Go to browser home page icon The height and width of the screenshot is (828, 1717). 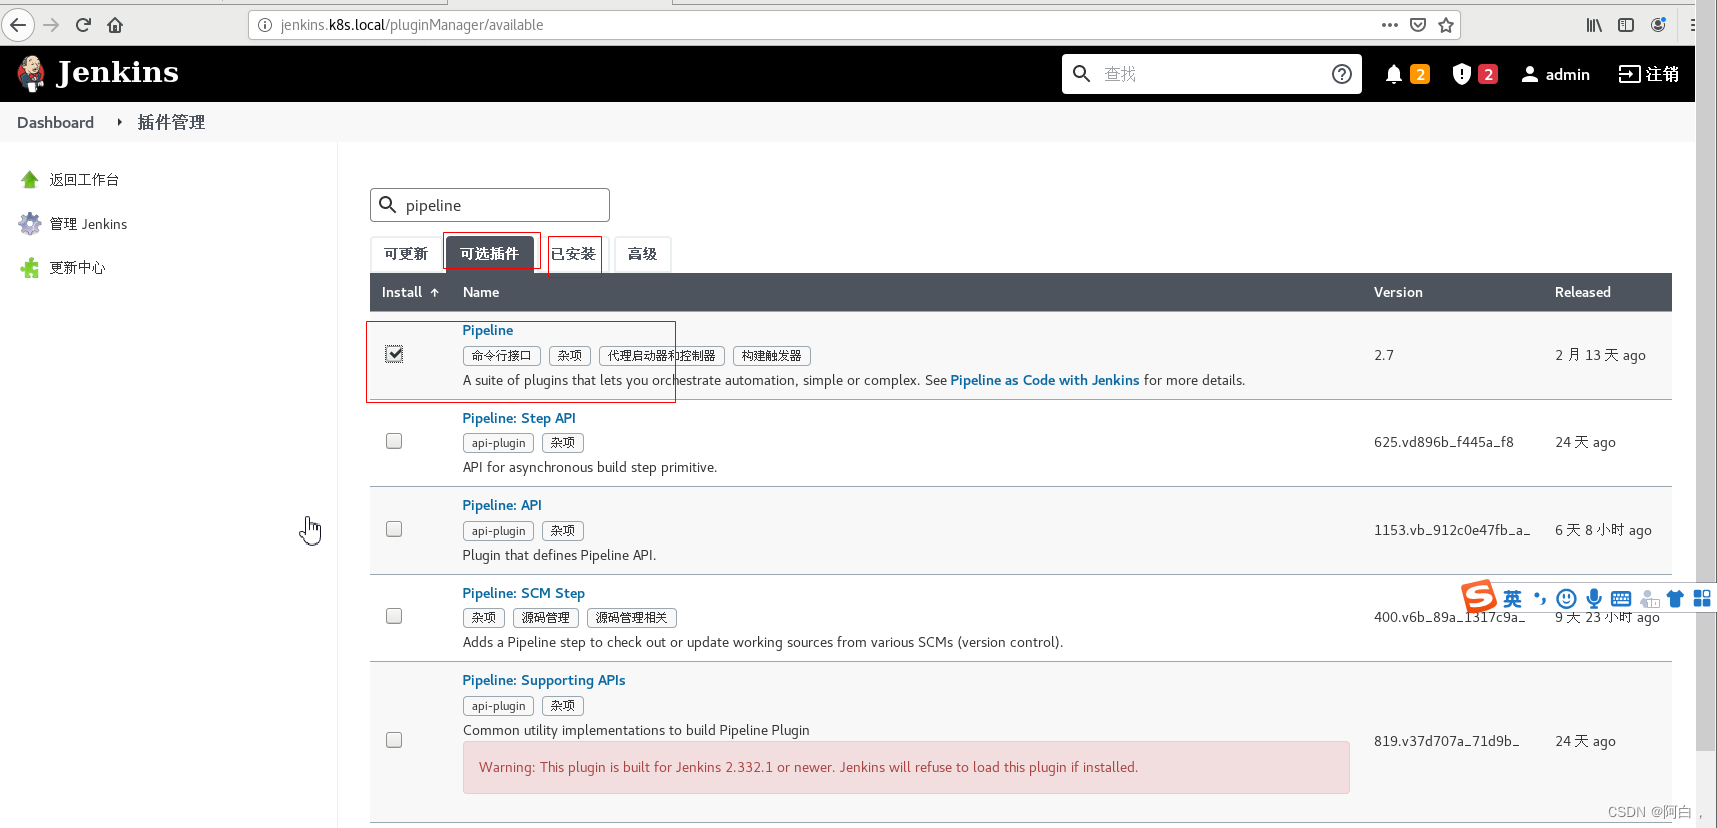115,25
